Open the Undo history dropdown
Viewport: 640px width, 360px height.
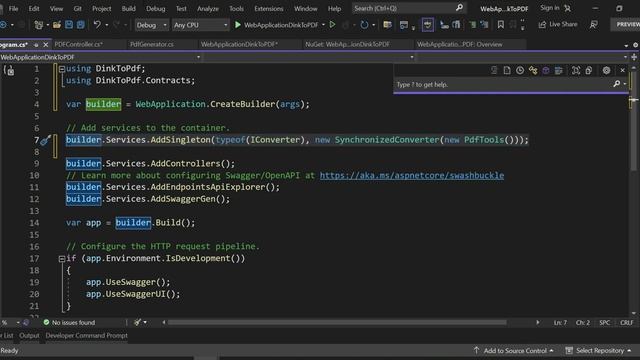point(107,25)
